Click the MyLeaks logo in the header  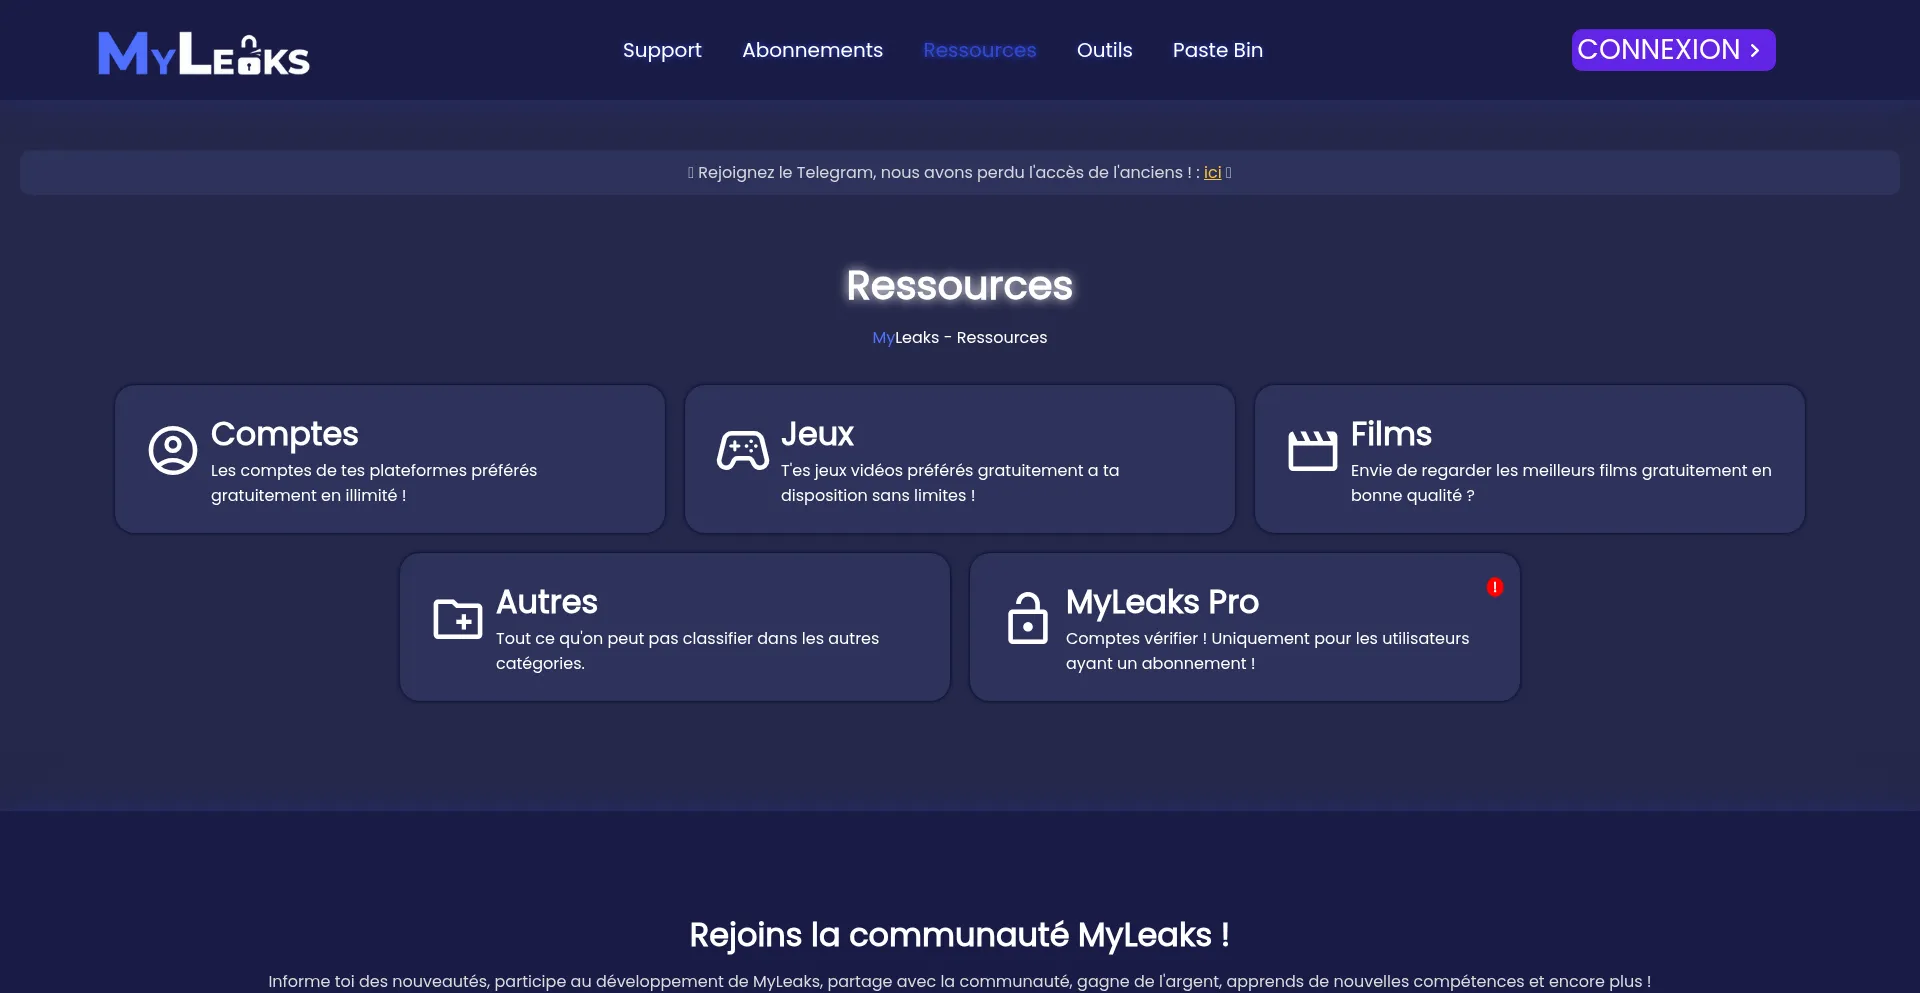[x=204, y=53]
